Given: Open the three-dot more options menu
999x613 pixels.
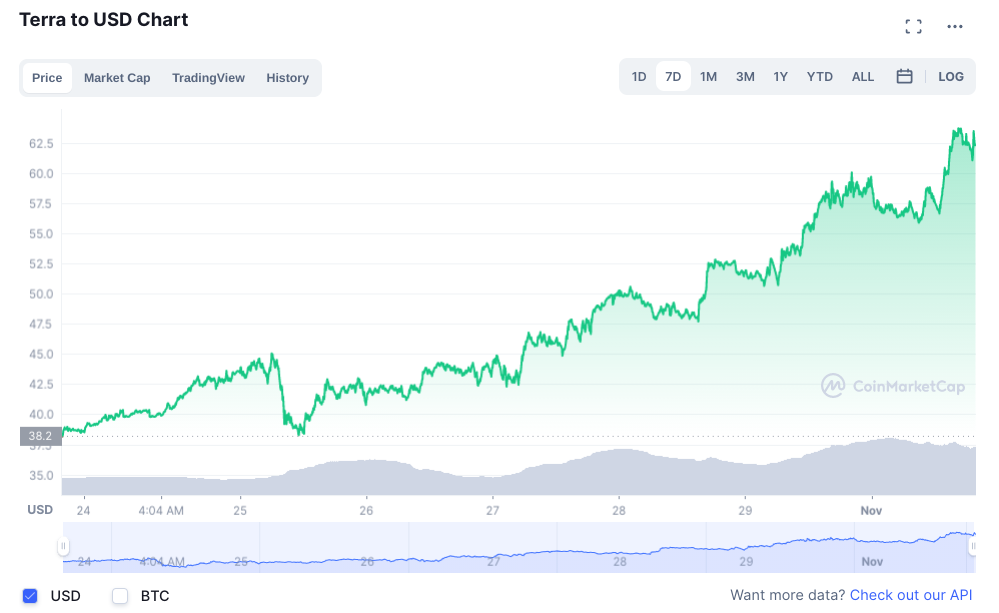Looking at the screenshot, I should (x=954, y=27).
